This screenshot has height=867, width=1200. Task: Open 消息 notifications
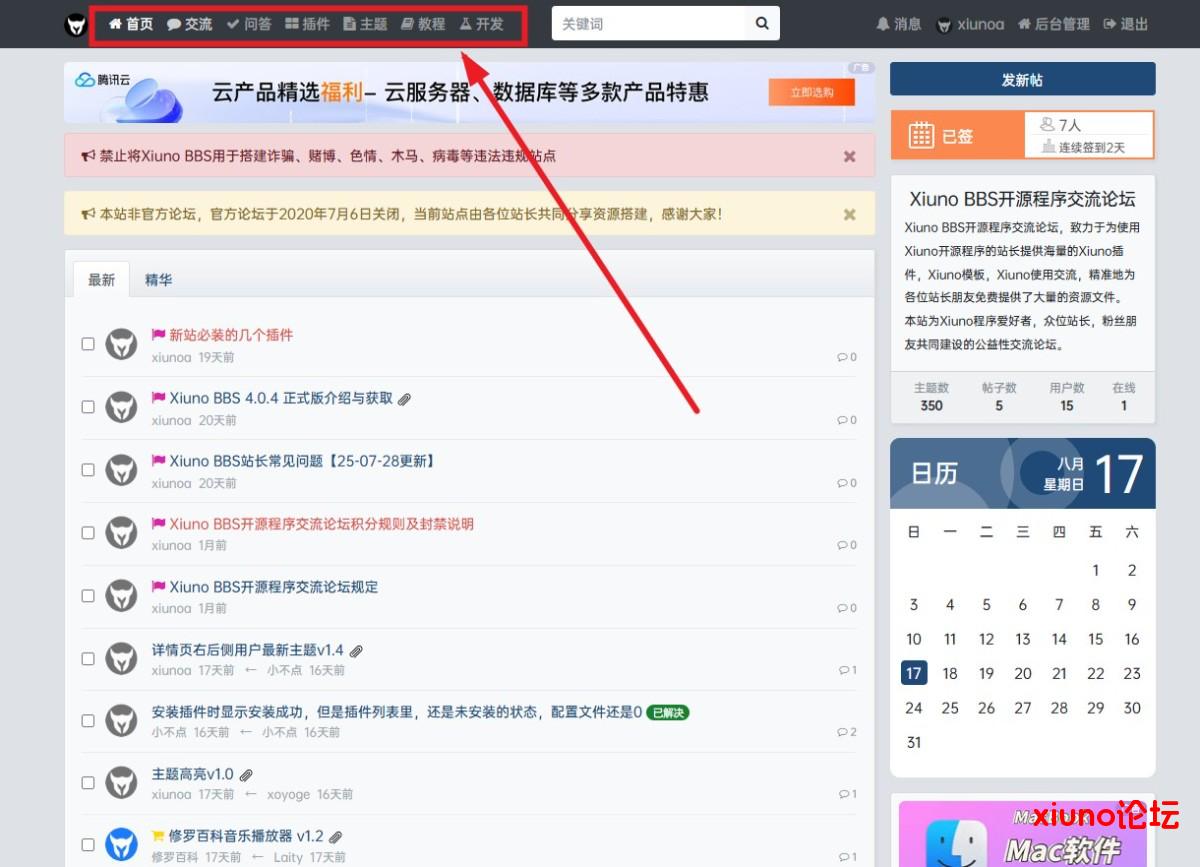click(x=898, y=24)
